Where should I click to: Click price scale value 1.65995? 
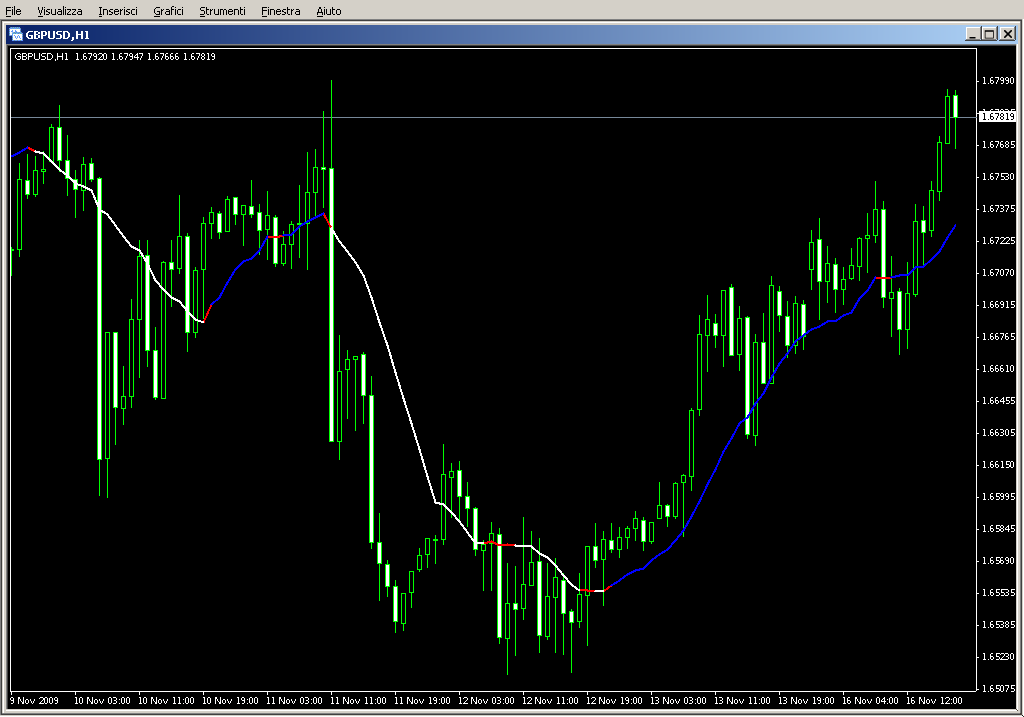(999, 497)
